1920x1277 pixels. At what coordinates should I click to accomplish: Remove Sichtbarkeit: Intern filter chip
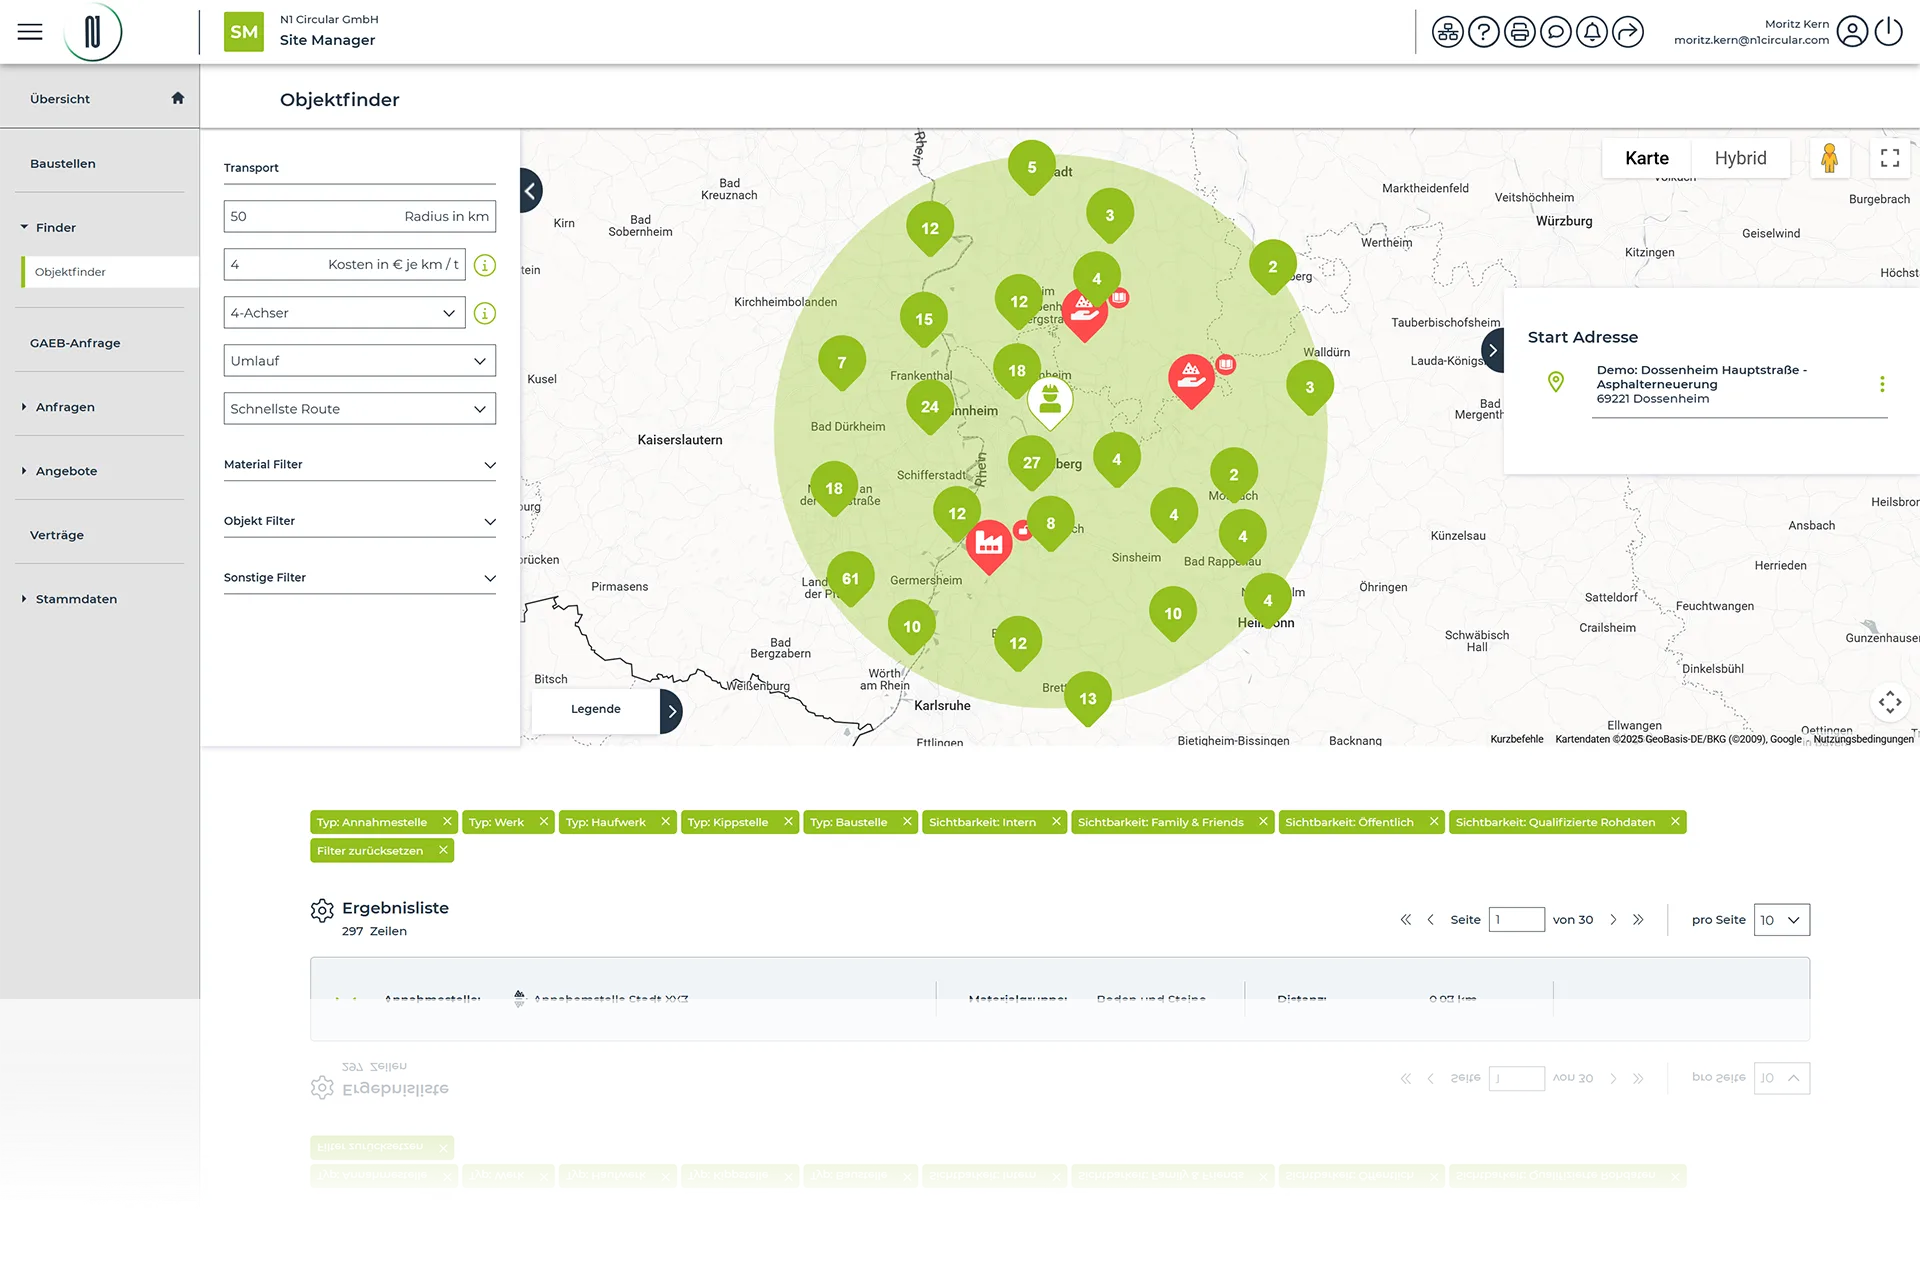[1056, 822]
